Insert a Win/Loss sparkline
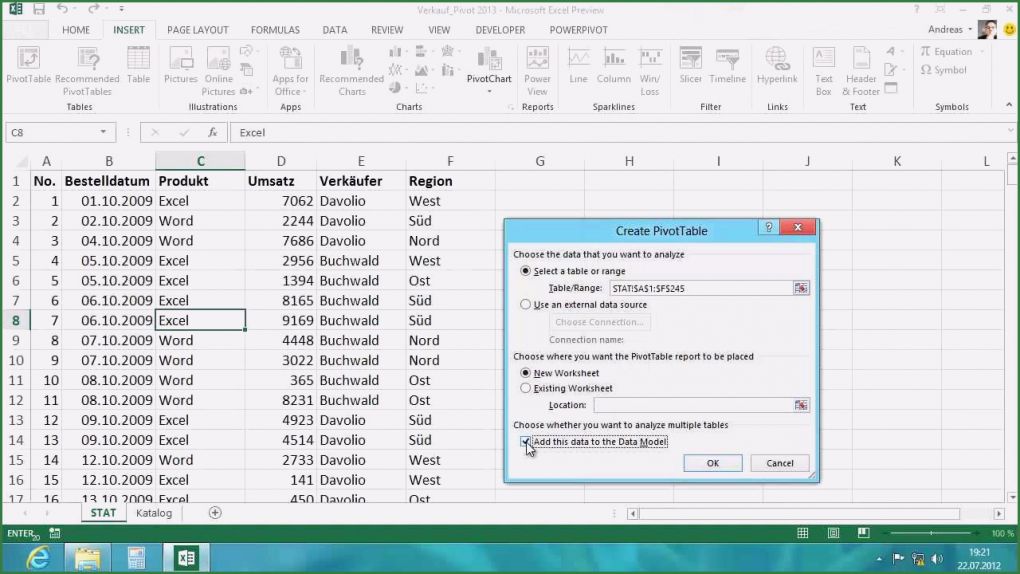 (x=650, y=71)
